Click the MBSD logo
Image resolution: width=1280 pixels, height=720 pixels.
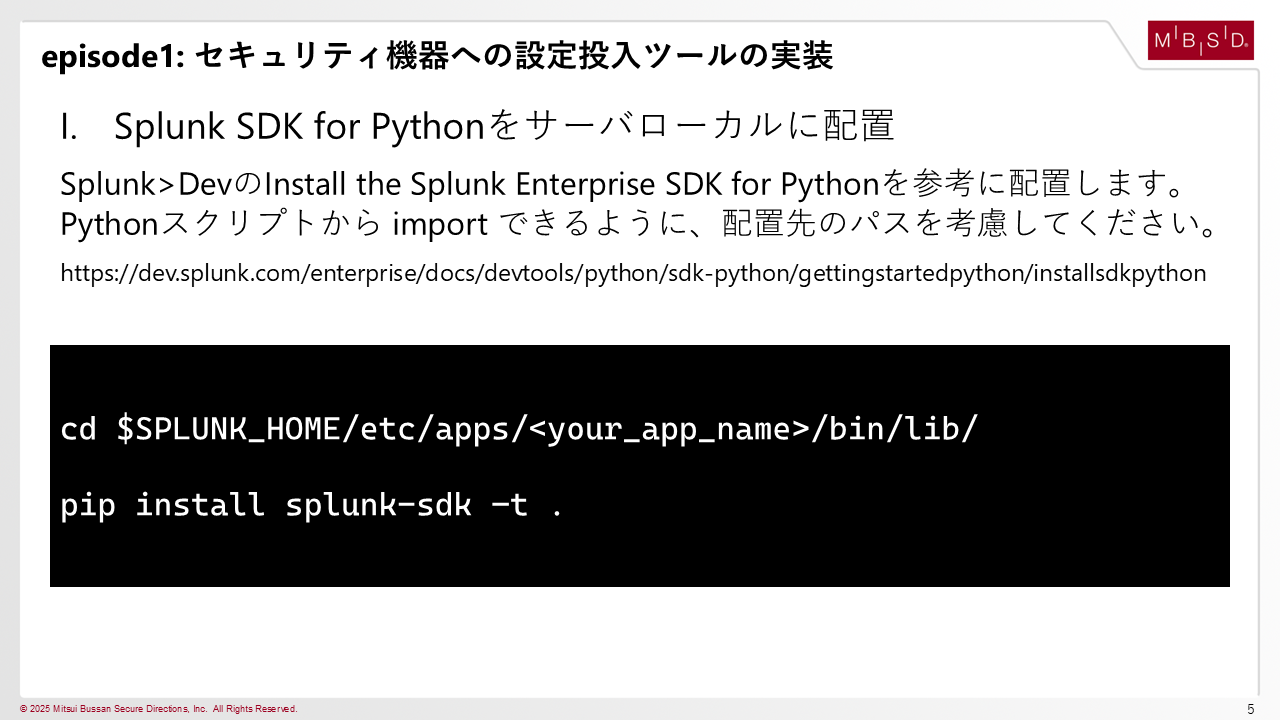point(1200,40)
